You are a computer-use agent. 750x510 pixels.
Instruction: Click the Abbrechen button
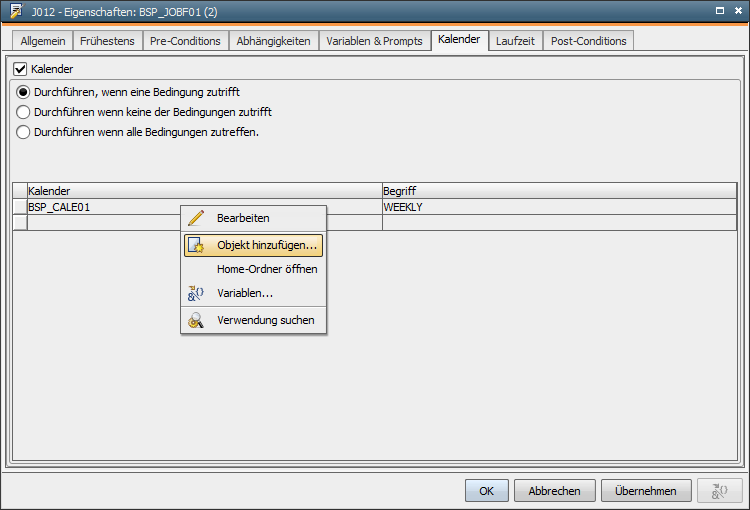(x=554, y=491)
